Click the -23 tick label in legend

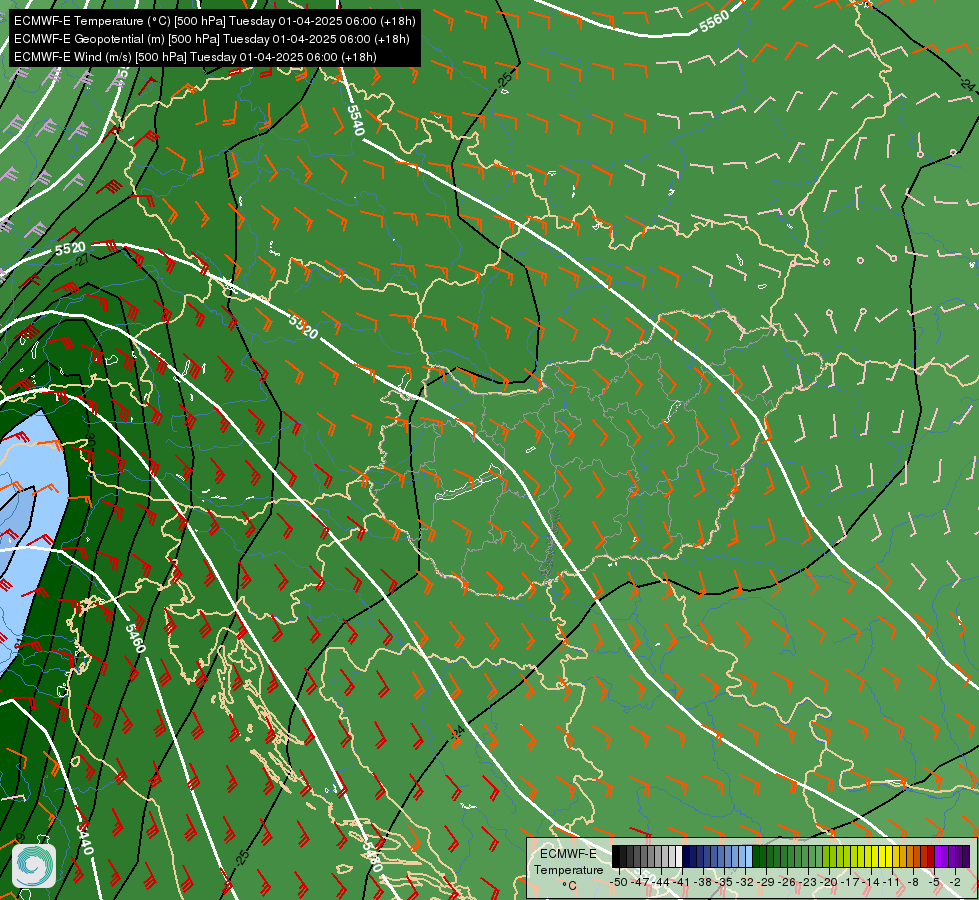point(809,882)
